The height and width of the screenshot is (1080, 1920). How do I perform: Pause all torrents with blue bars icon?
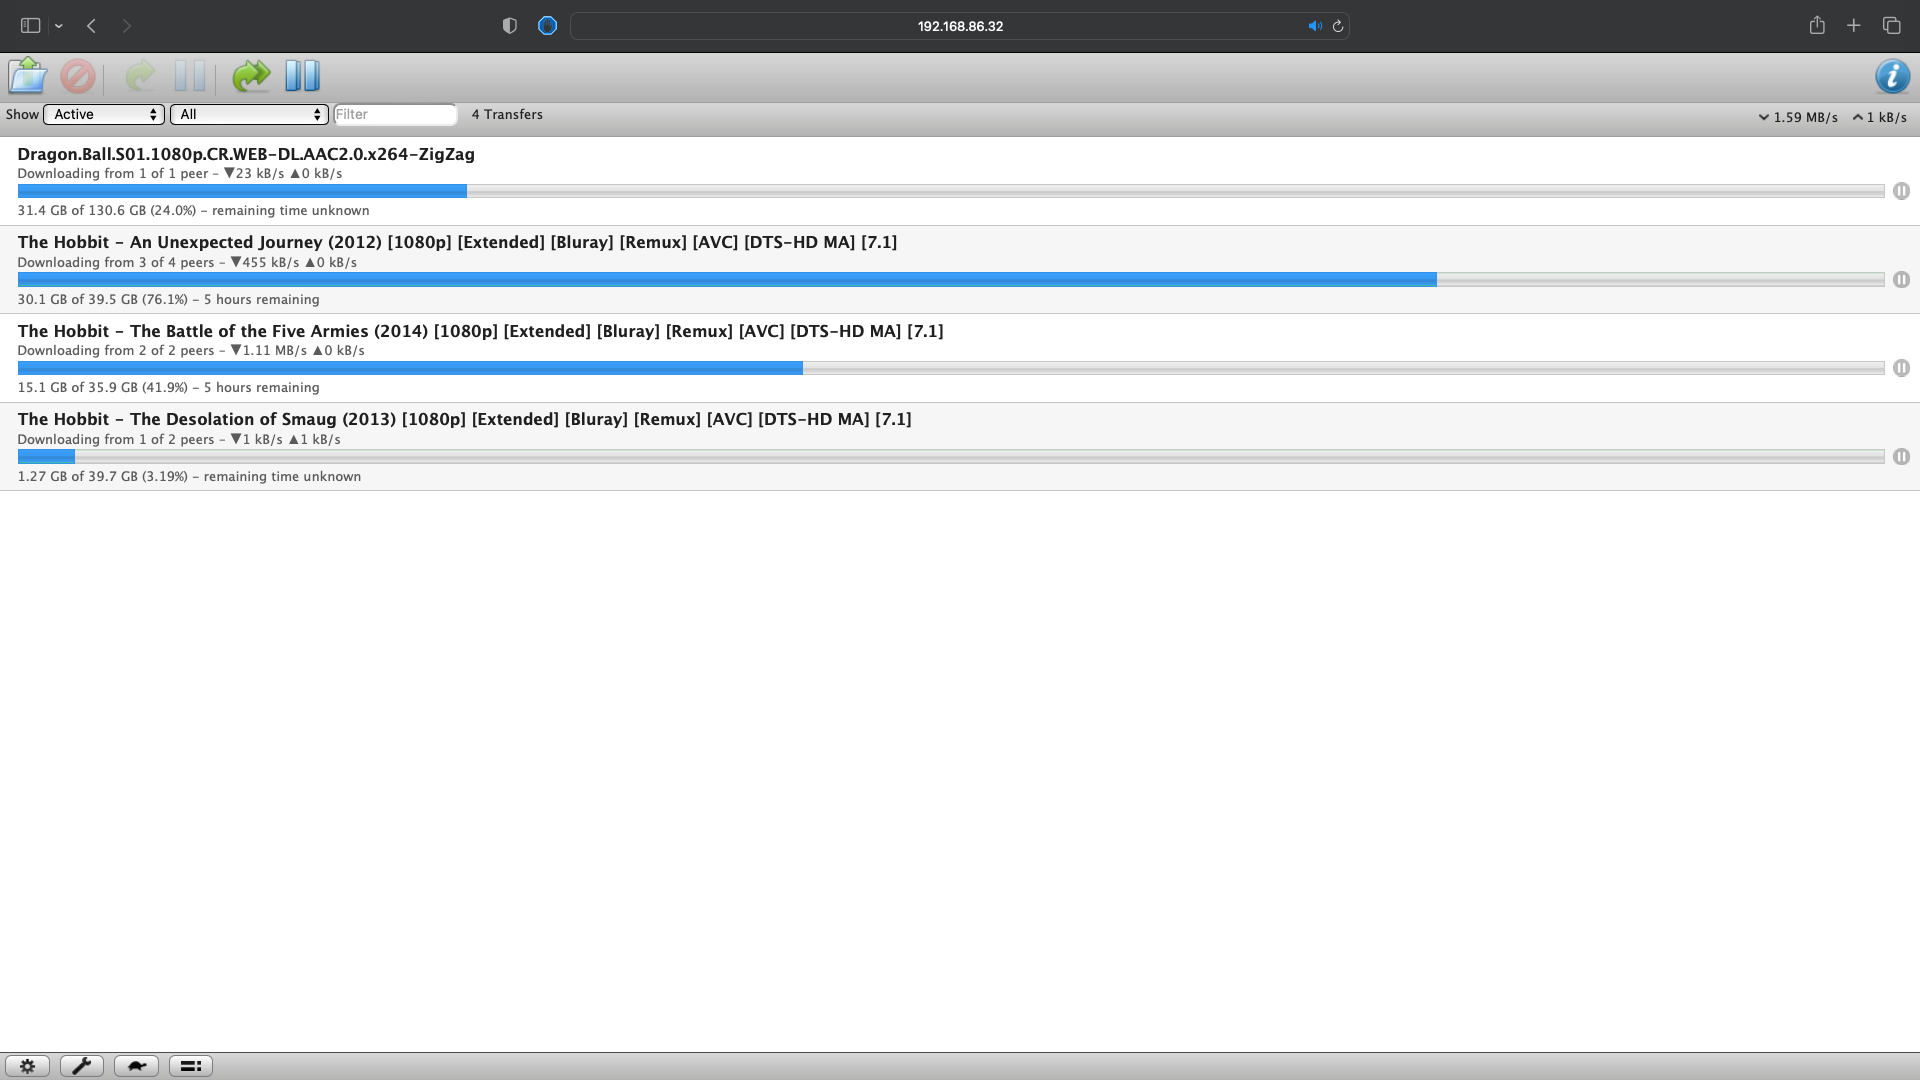click(302, 76)
